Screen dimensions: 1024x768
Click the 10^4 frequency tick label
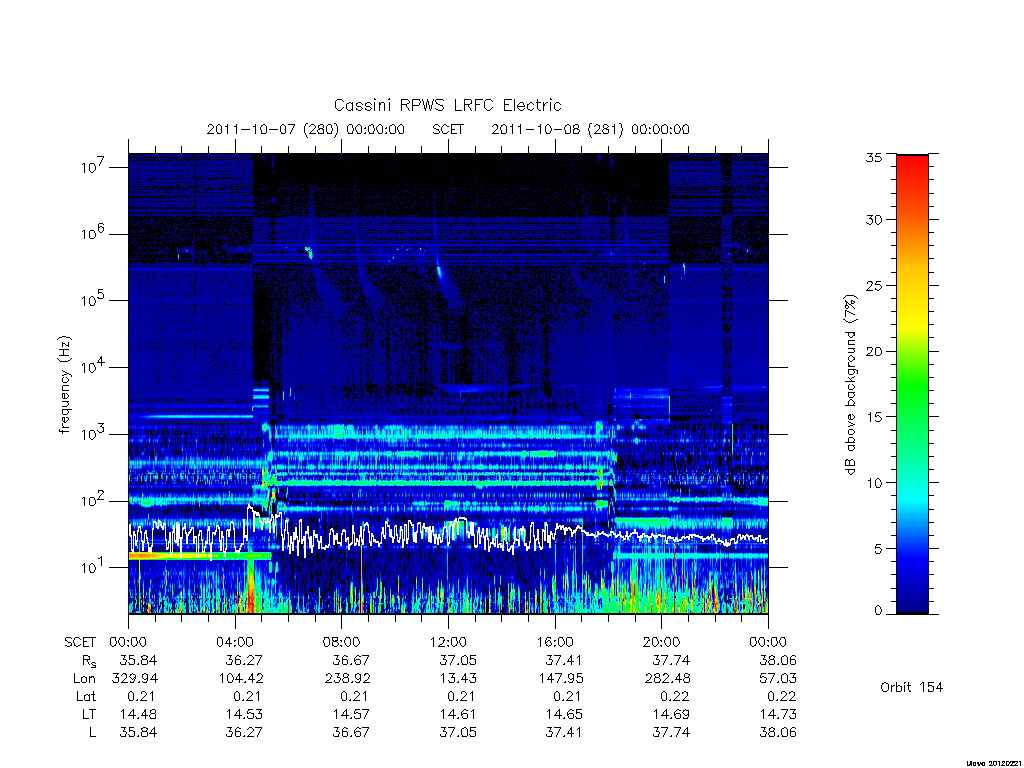pyautogui.click(x=92, y=367)
